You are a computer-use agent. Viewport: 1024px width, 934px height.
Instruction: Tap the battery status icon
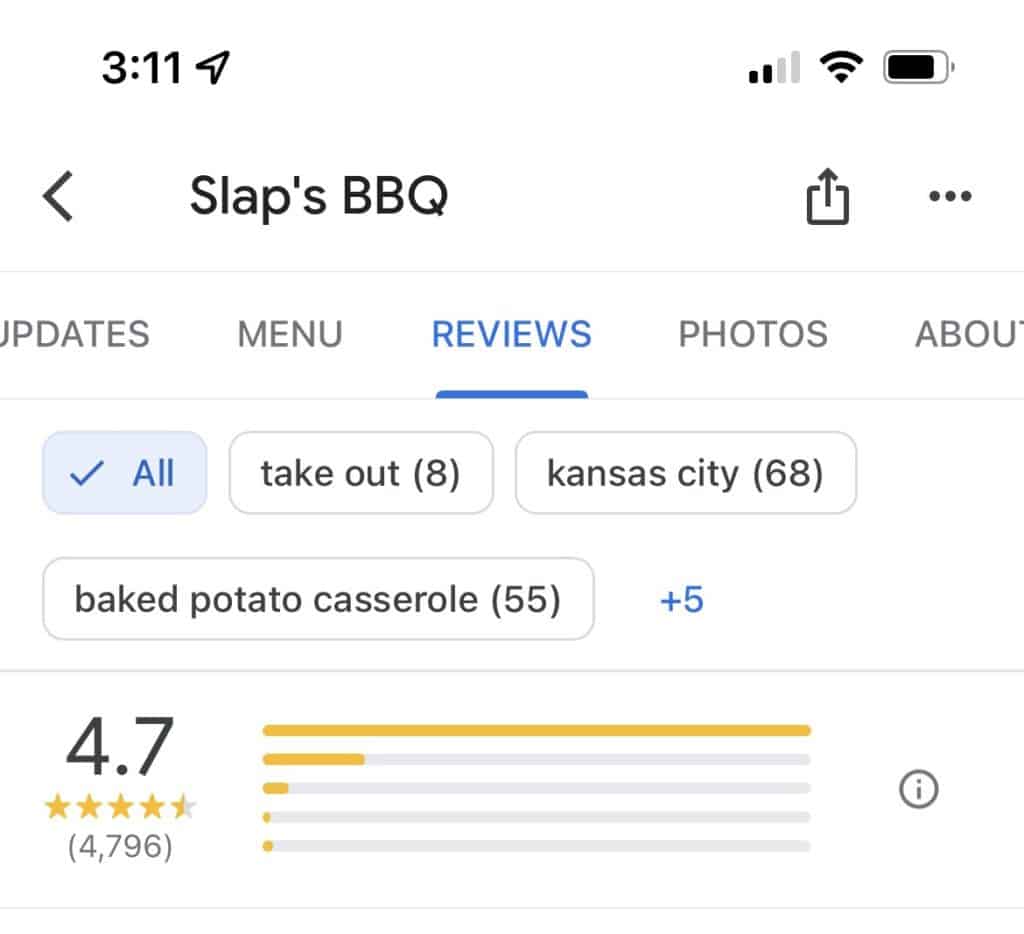tap(919, 67)
